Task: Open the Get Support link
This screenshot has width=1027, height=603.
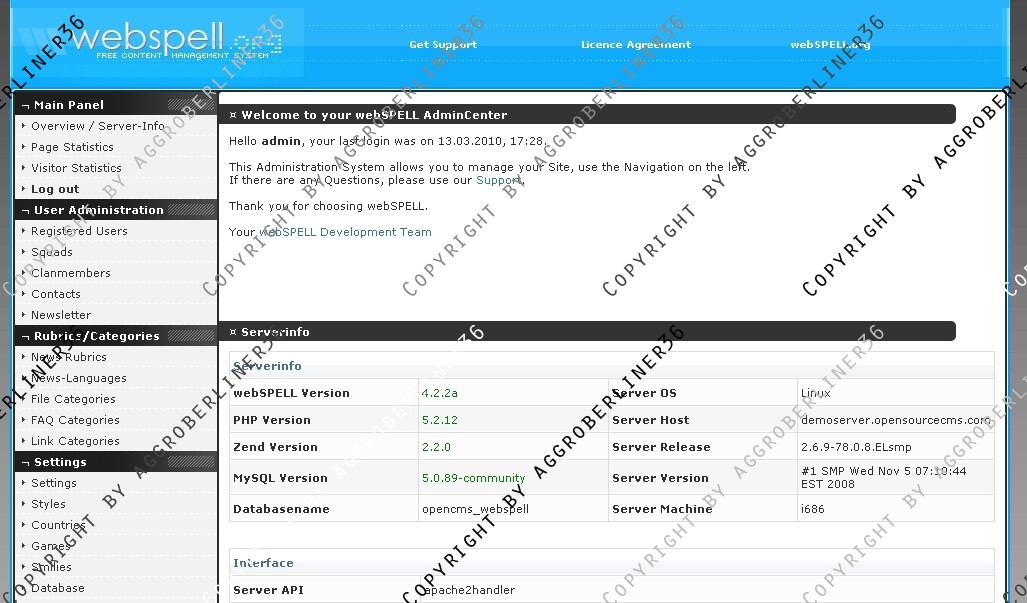Action: point(443,45)
